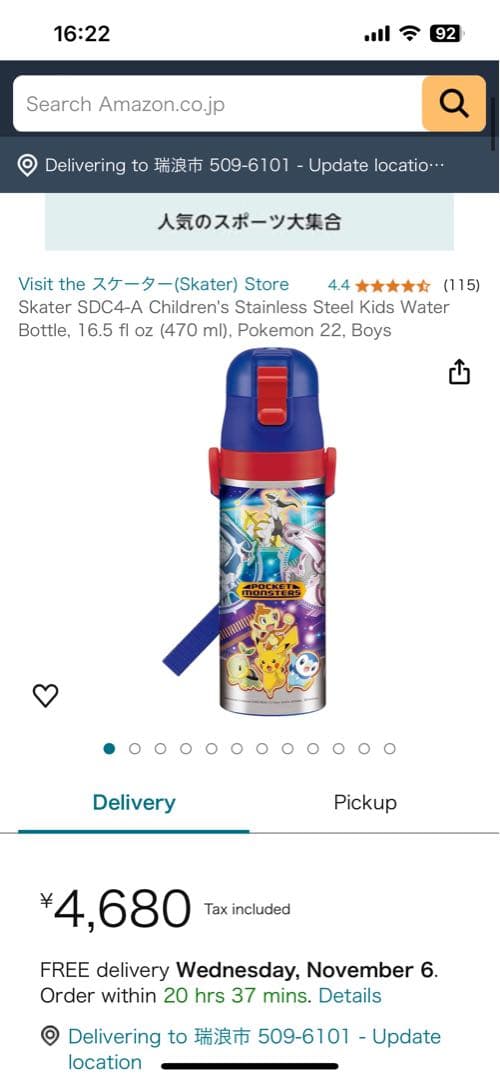Tap the share icon beside product image
The width and height of the screenshot is (500, 1080).
click(x=459, y=371)
